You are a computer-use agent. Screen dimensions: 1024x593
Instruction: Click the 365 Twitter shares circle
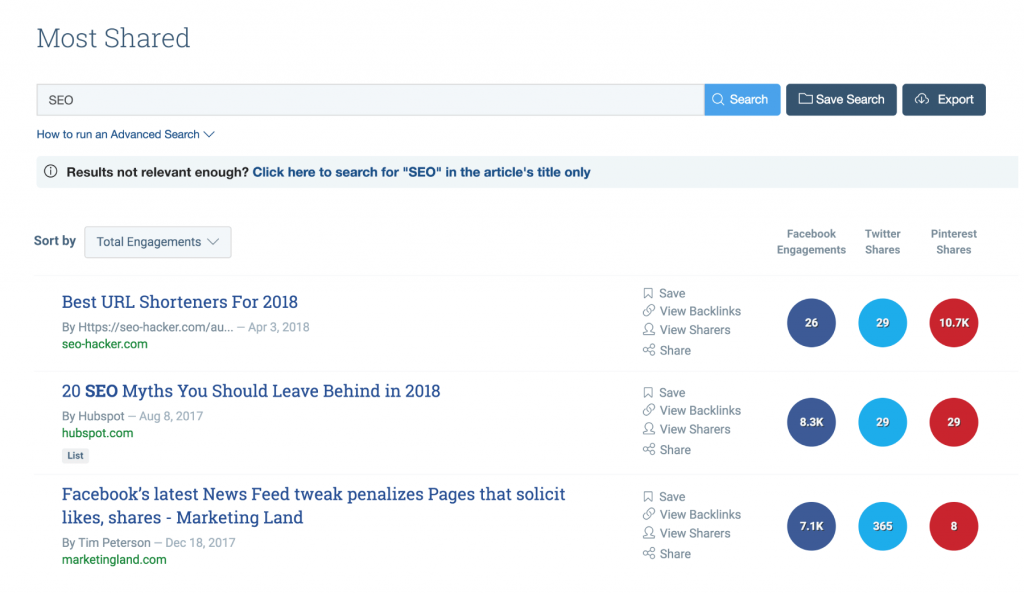click(x=882, y=526)
